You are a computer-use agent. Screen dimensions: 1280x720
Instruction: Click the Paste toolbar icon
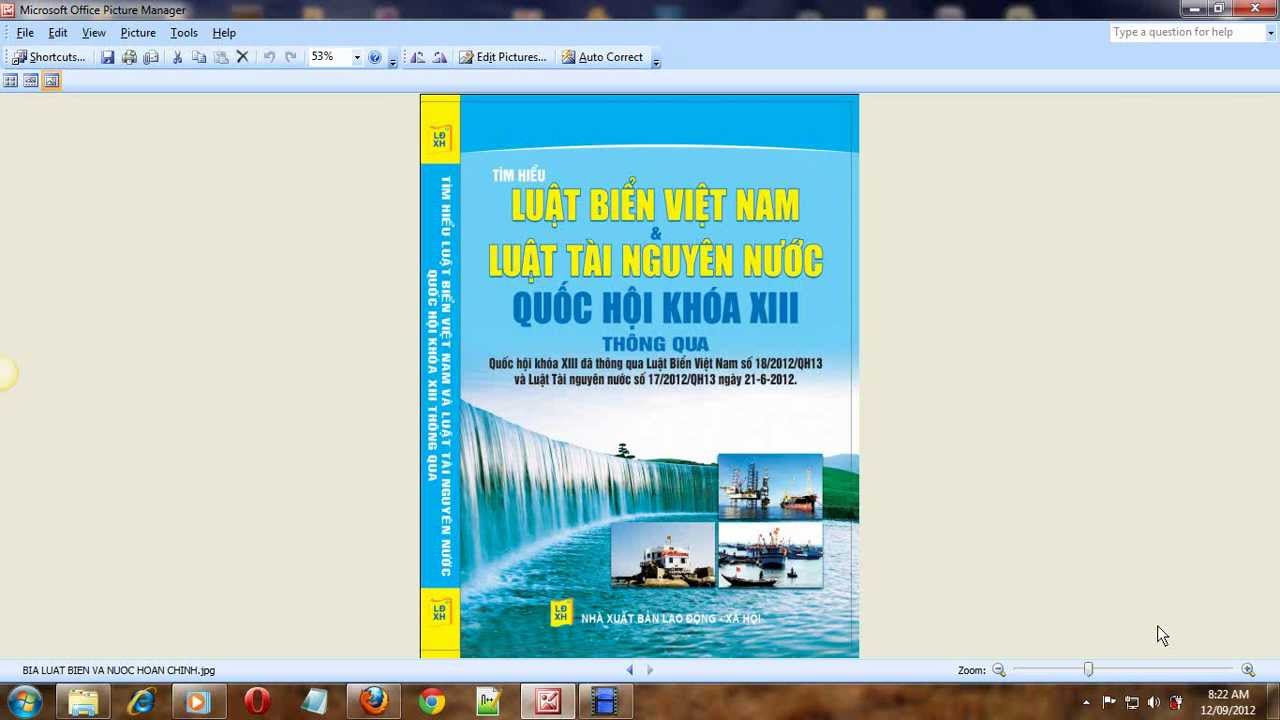(x=221, y=57)
